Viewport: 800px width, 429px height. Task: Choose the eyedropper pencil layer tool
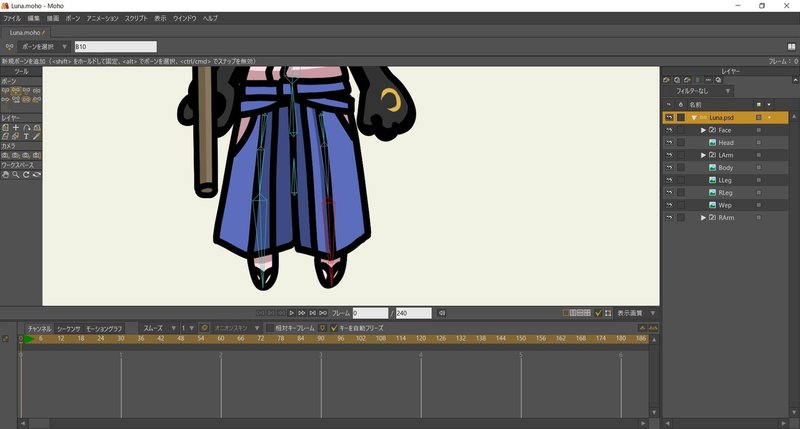point(36,137)
